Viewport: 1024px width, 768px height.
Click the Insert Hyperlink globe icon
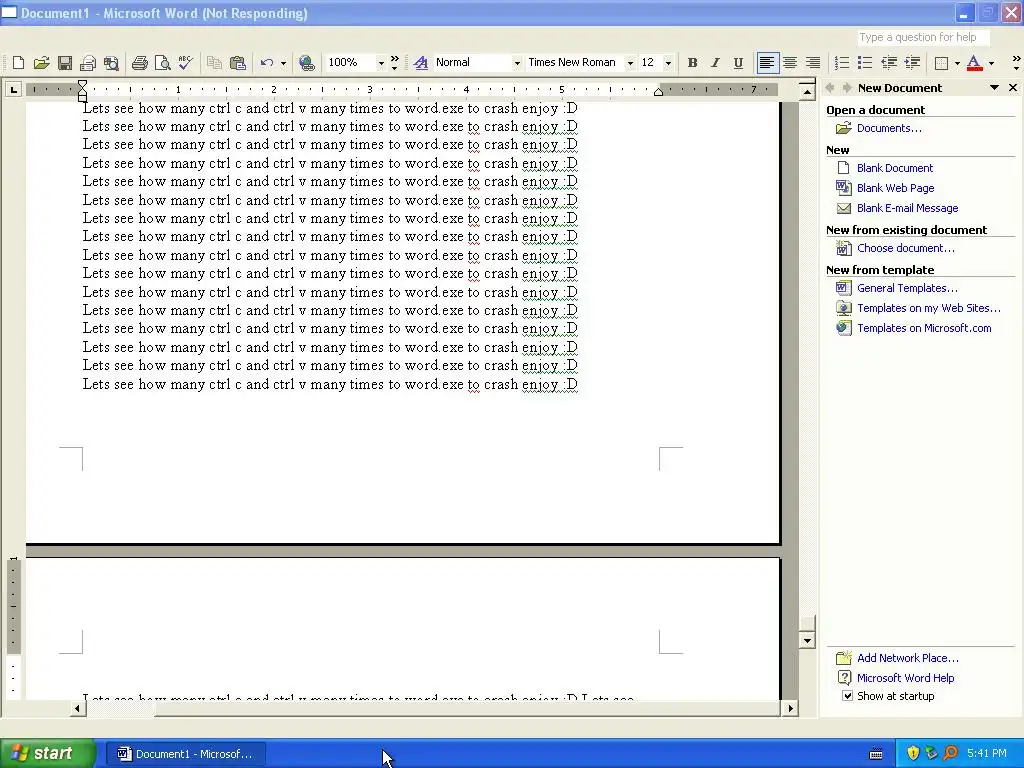tap(306, 63)
